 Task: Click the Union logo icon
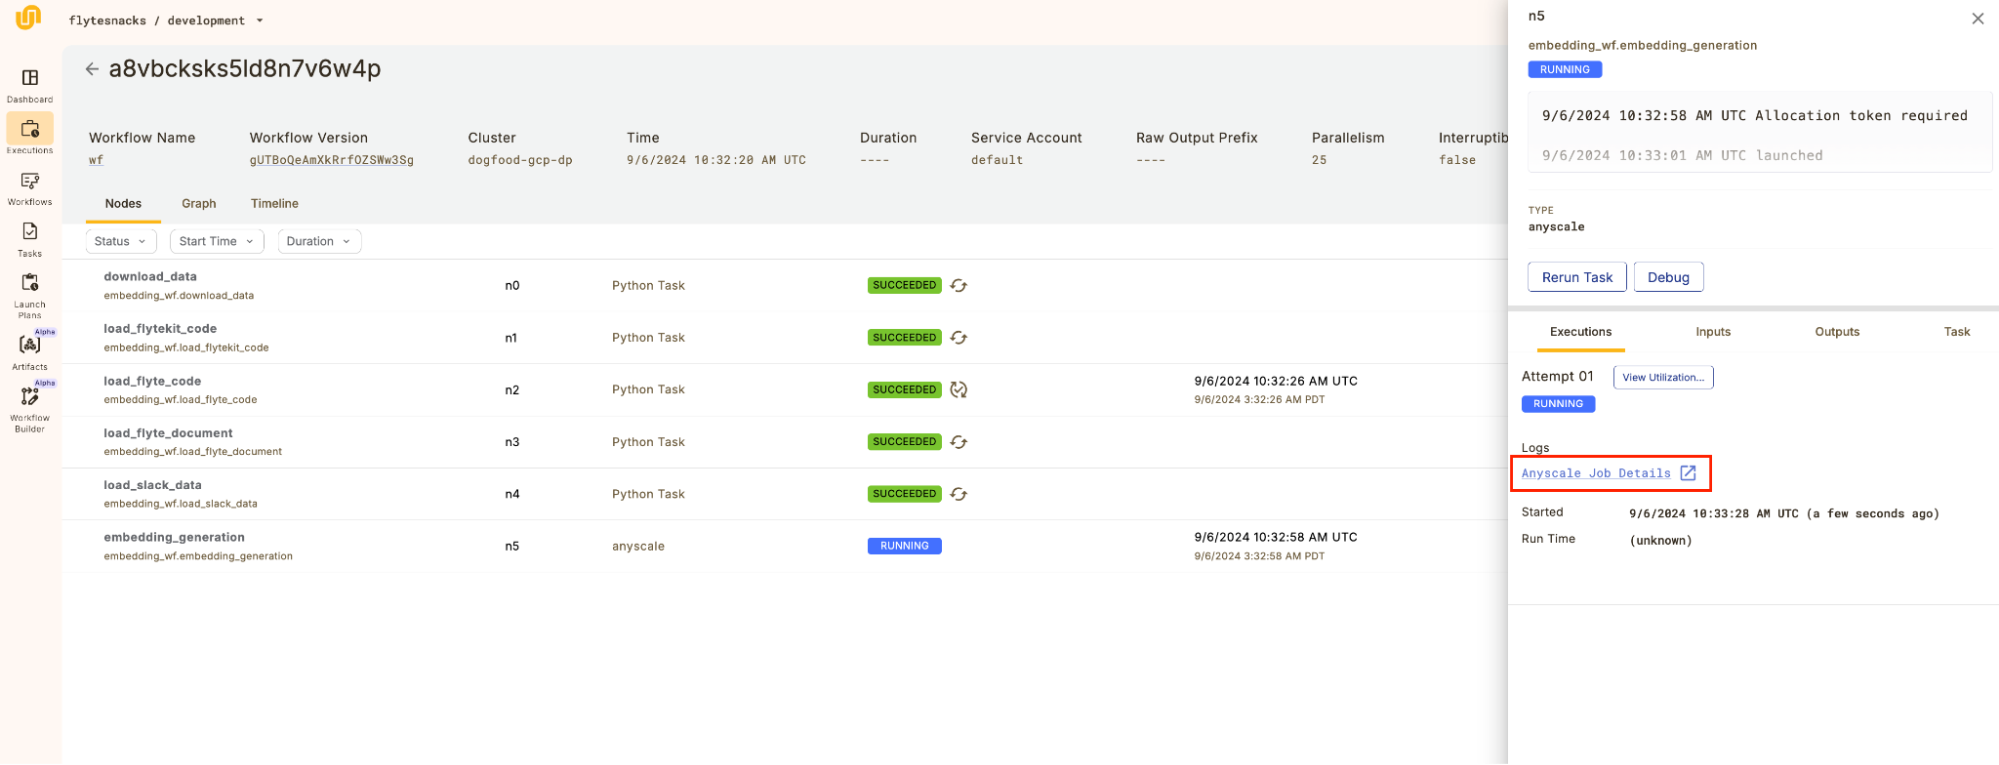point(28,18)
